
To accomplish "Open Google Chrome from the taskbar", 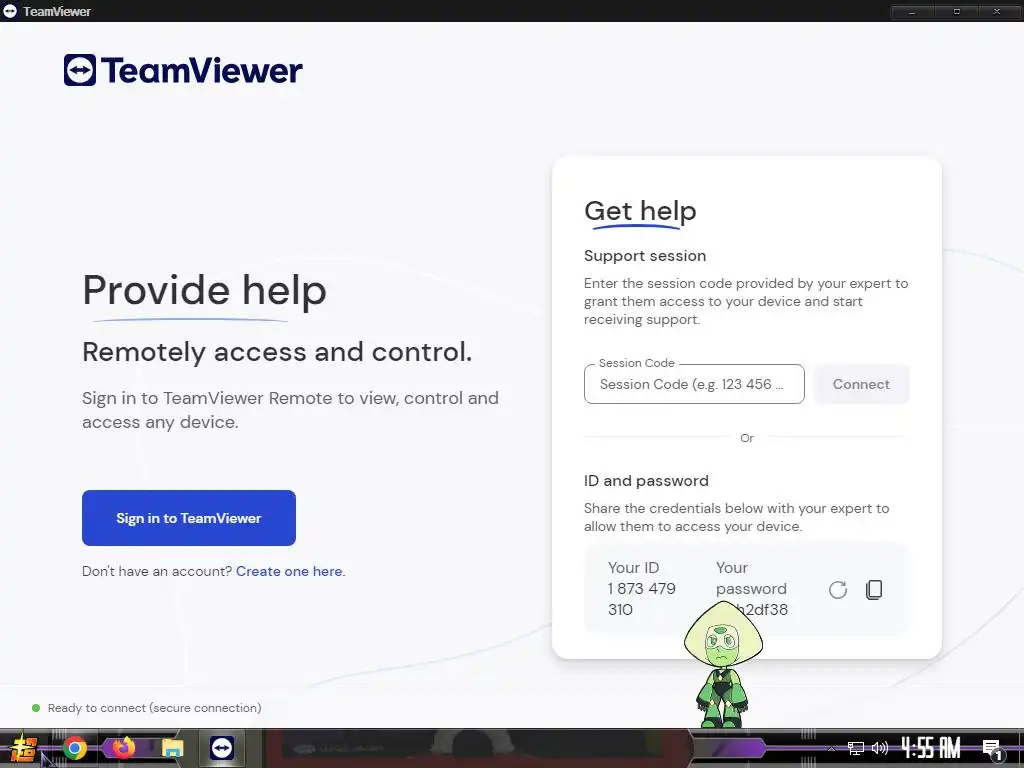I will [x=74, y=748].
